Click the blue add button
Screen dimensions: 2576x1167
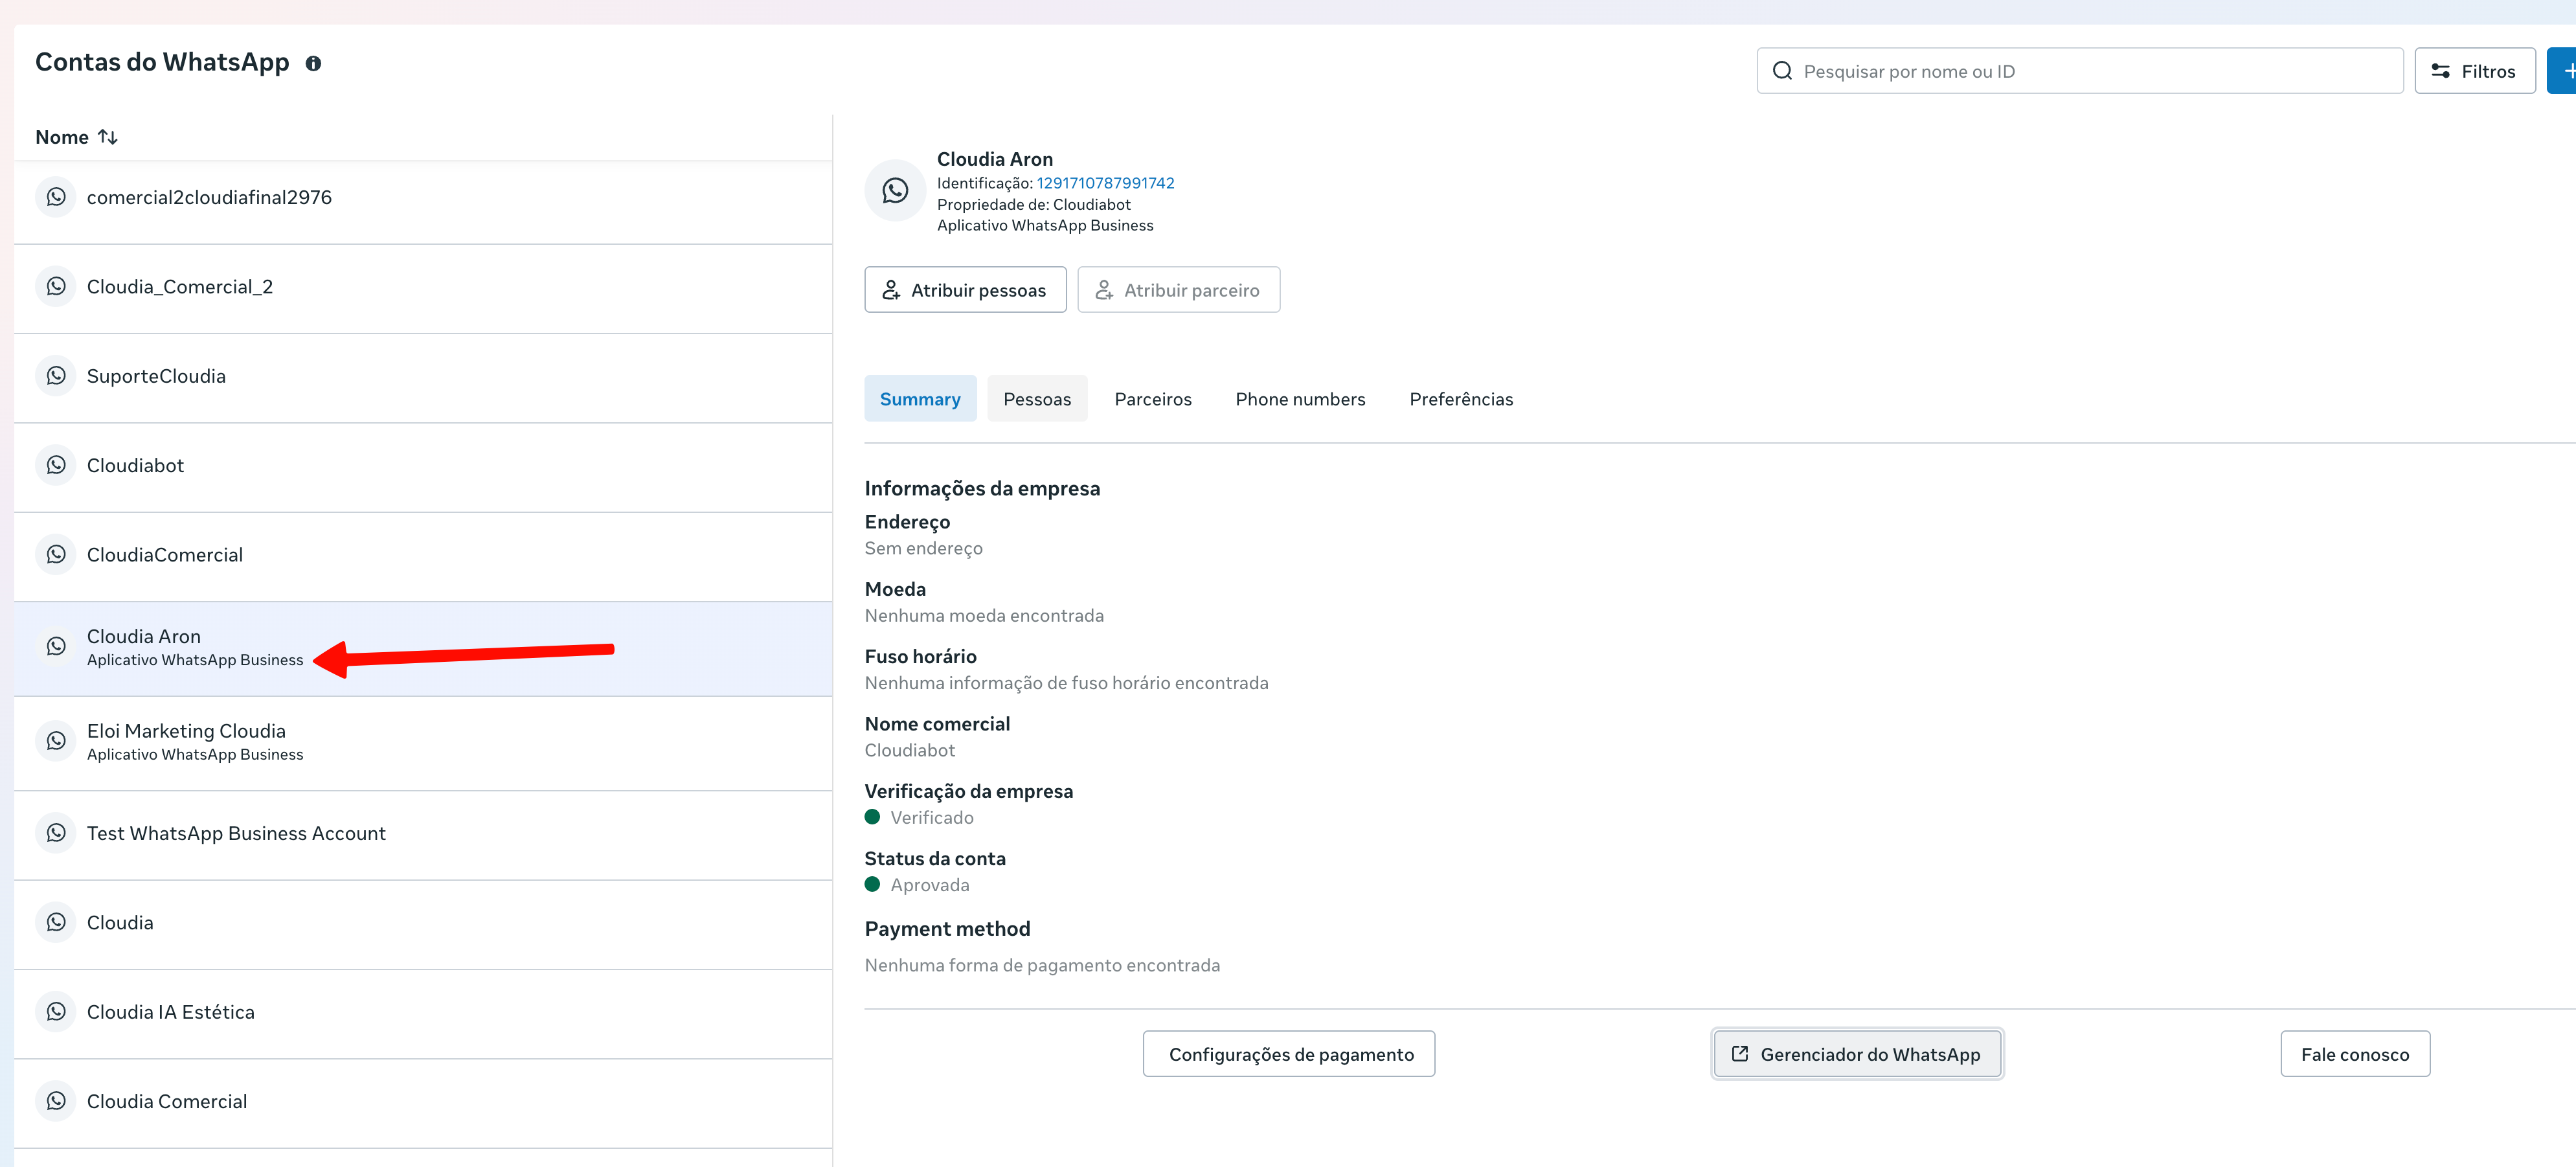point(2562,71)
